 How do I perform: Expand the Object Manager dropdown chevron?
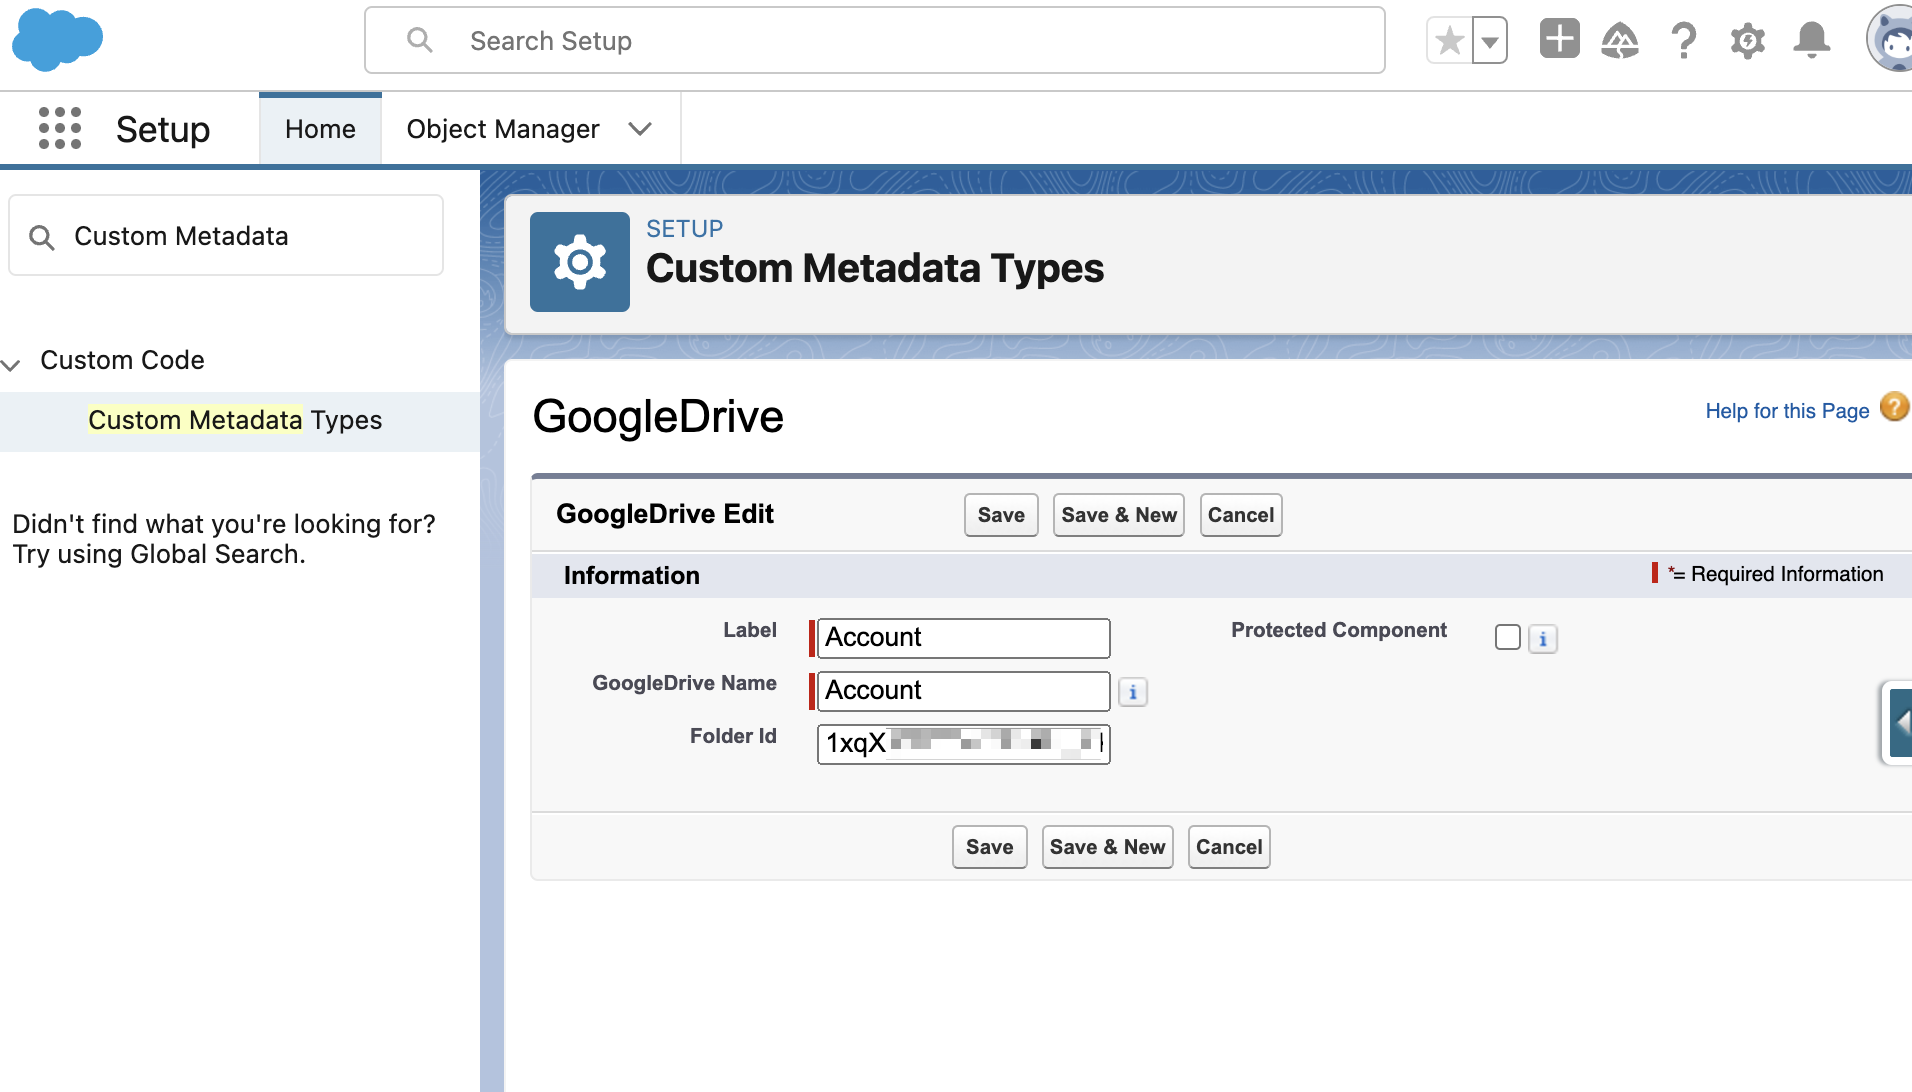pyautogui.click(x=640, y=129)
